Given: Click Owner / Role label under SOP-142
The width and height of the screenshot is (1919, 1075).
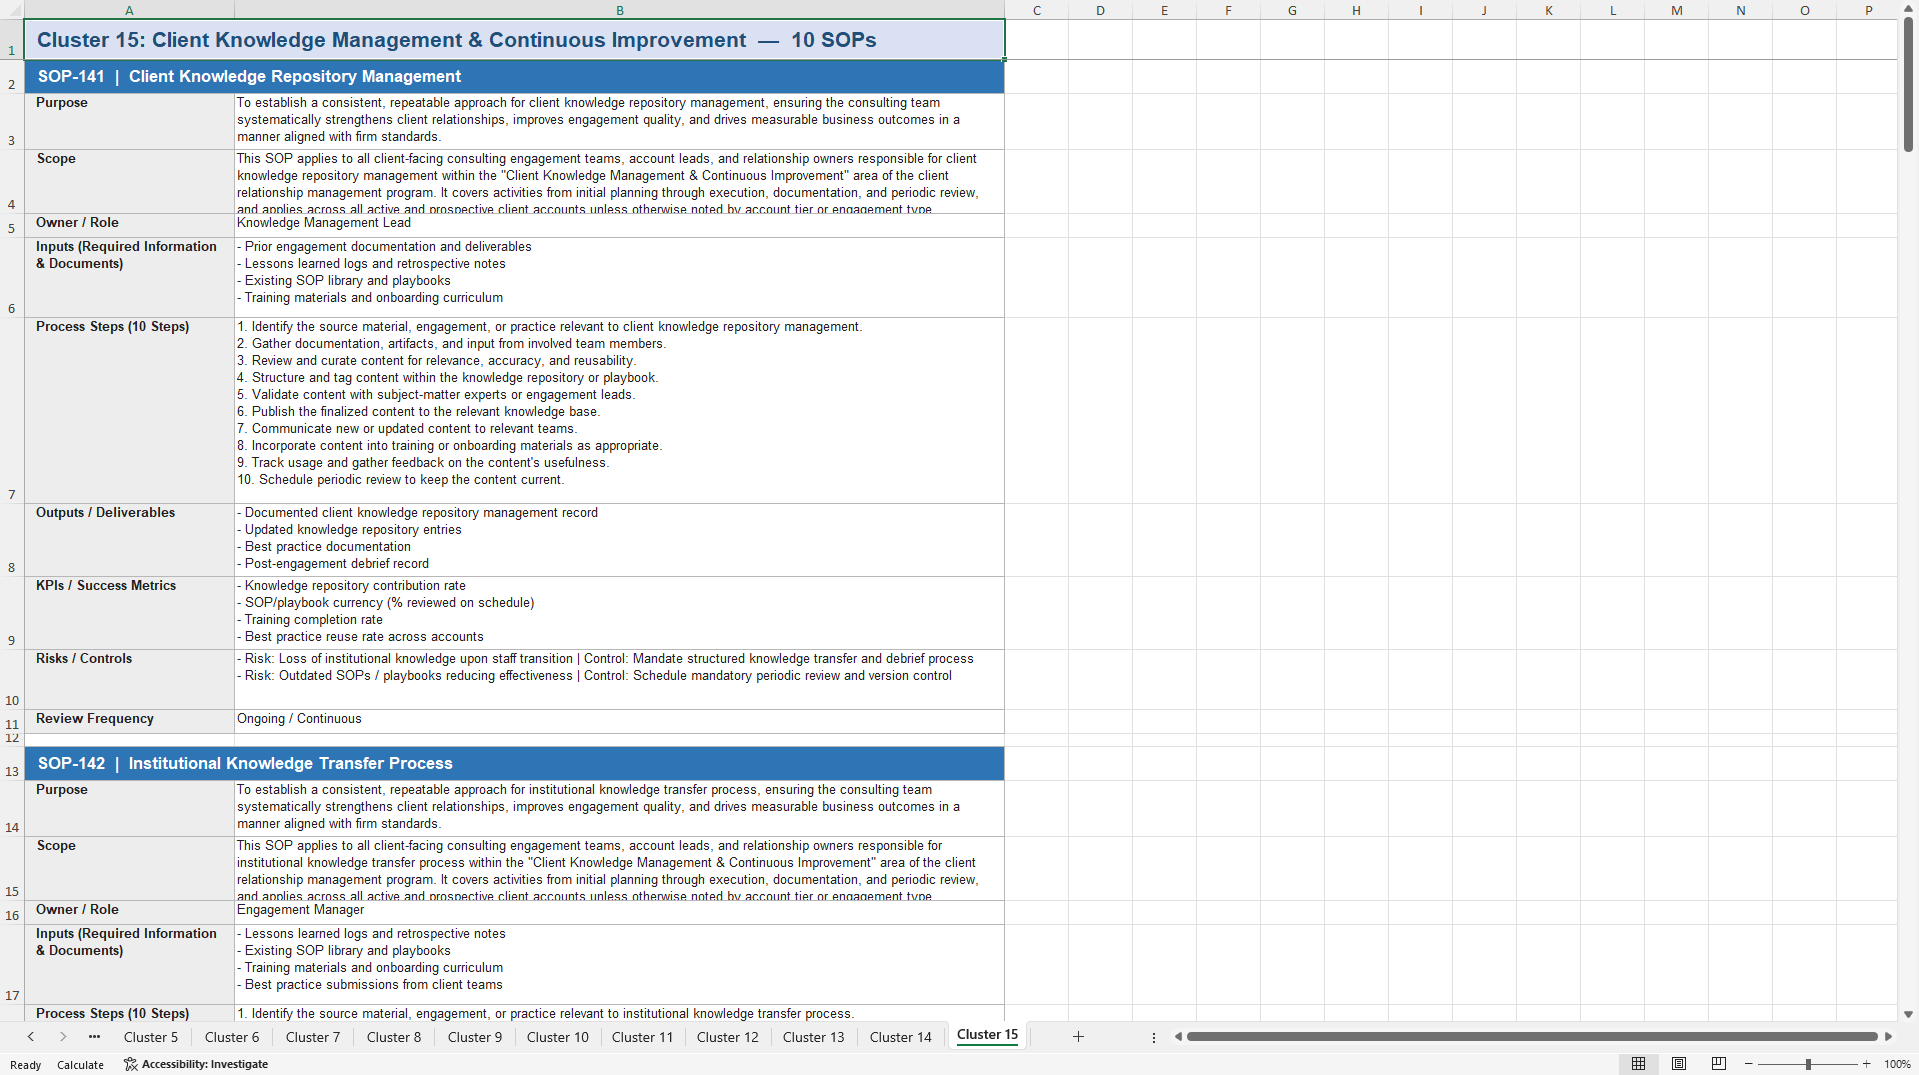Looking at the screenshot, I should [x=129, y=912].
